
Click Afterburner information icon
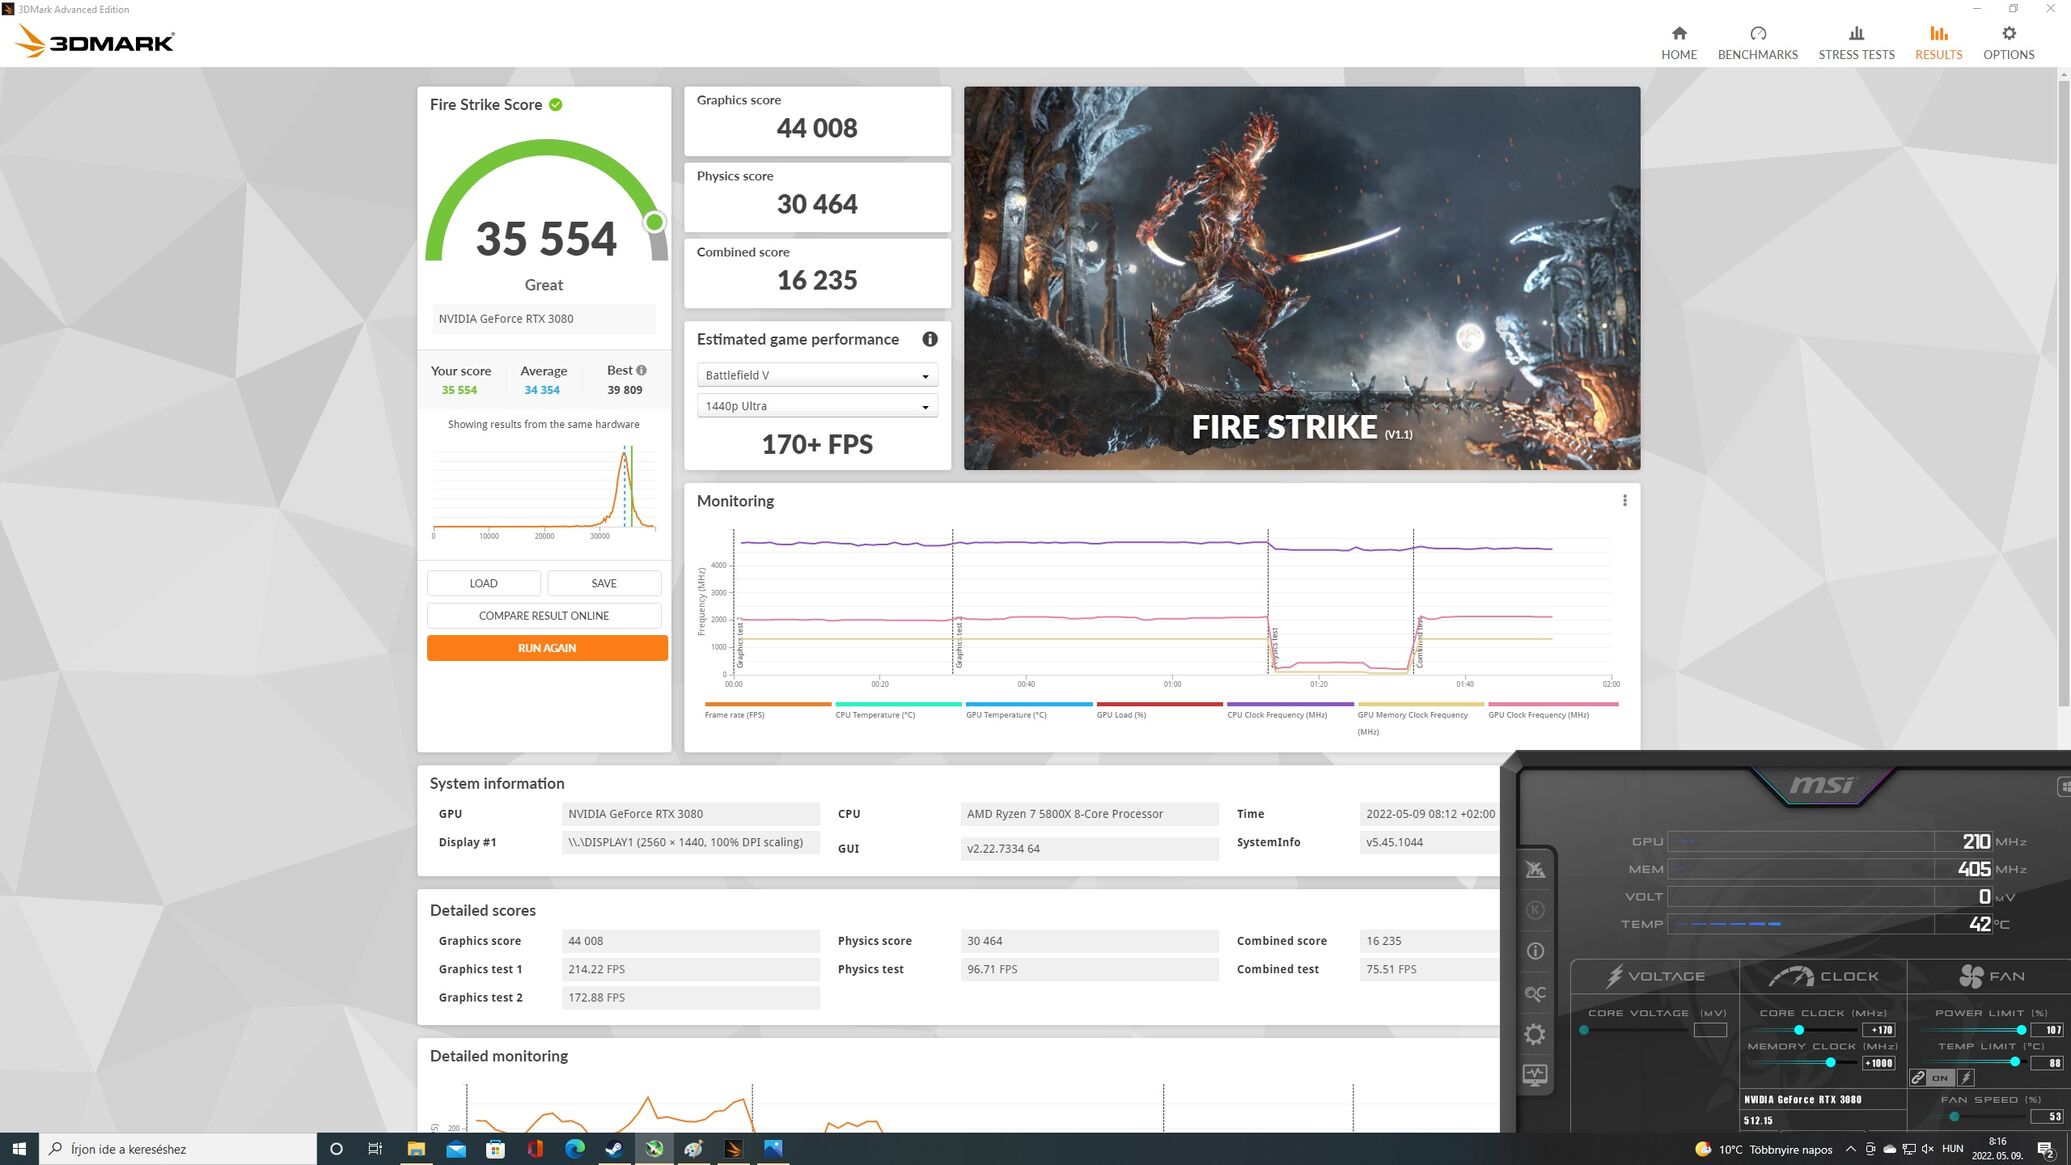[1535, 951]
